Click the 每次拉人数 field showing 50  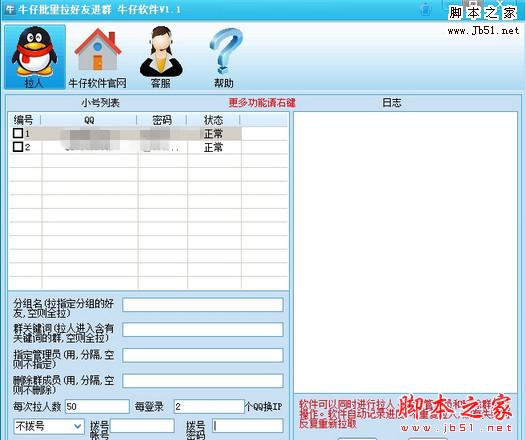coord(97,406)
